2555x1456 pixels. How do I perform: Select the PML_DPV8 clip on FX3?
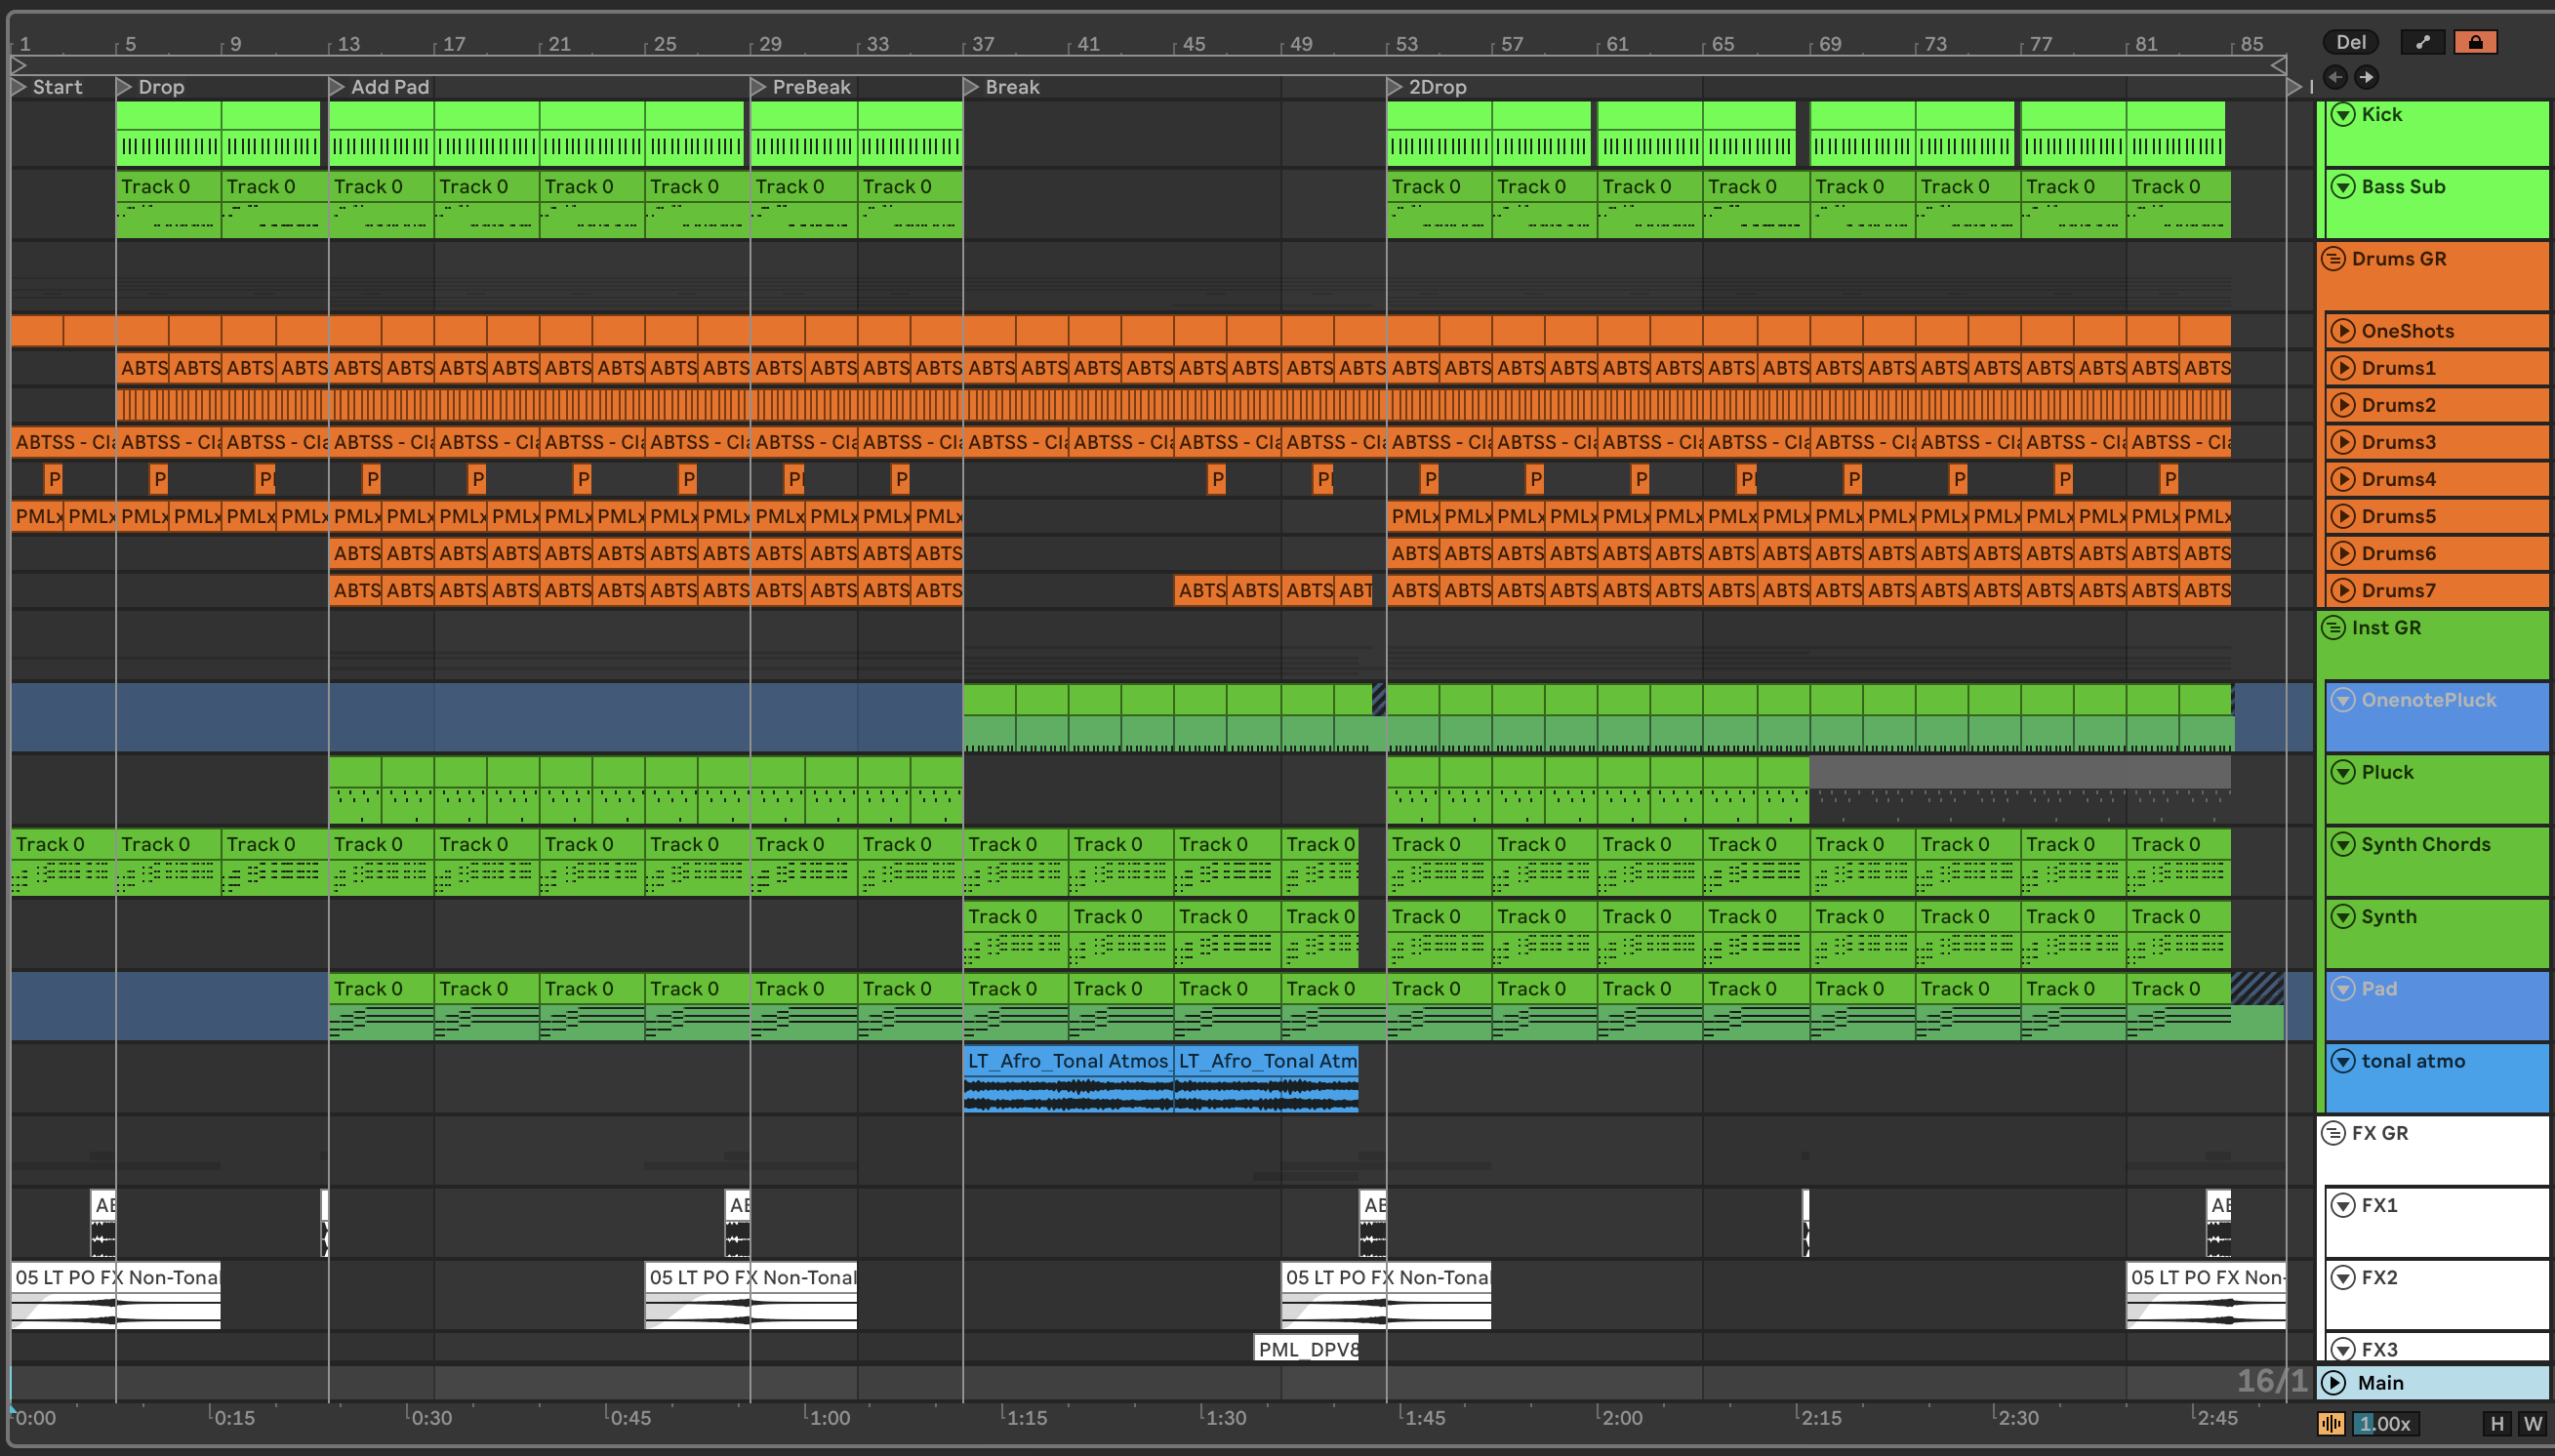pyautogui.click(x=1306, y=1349)
